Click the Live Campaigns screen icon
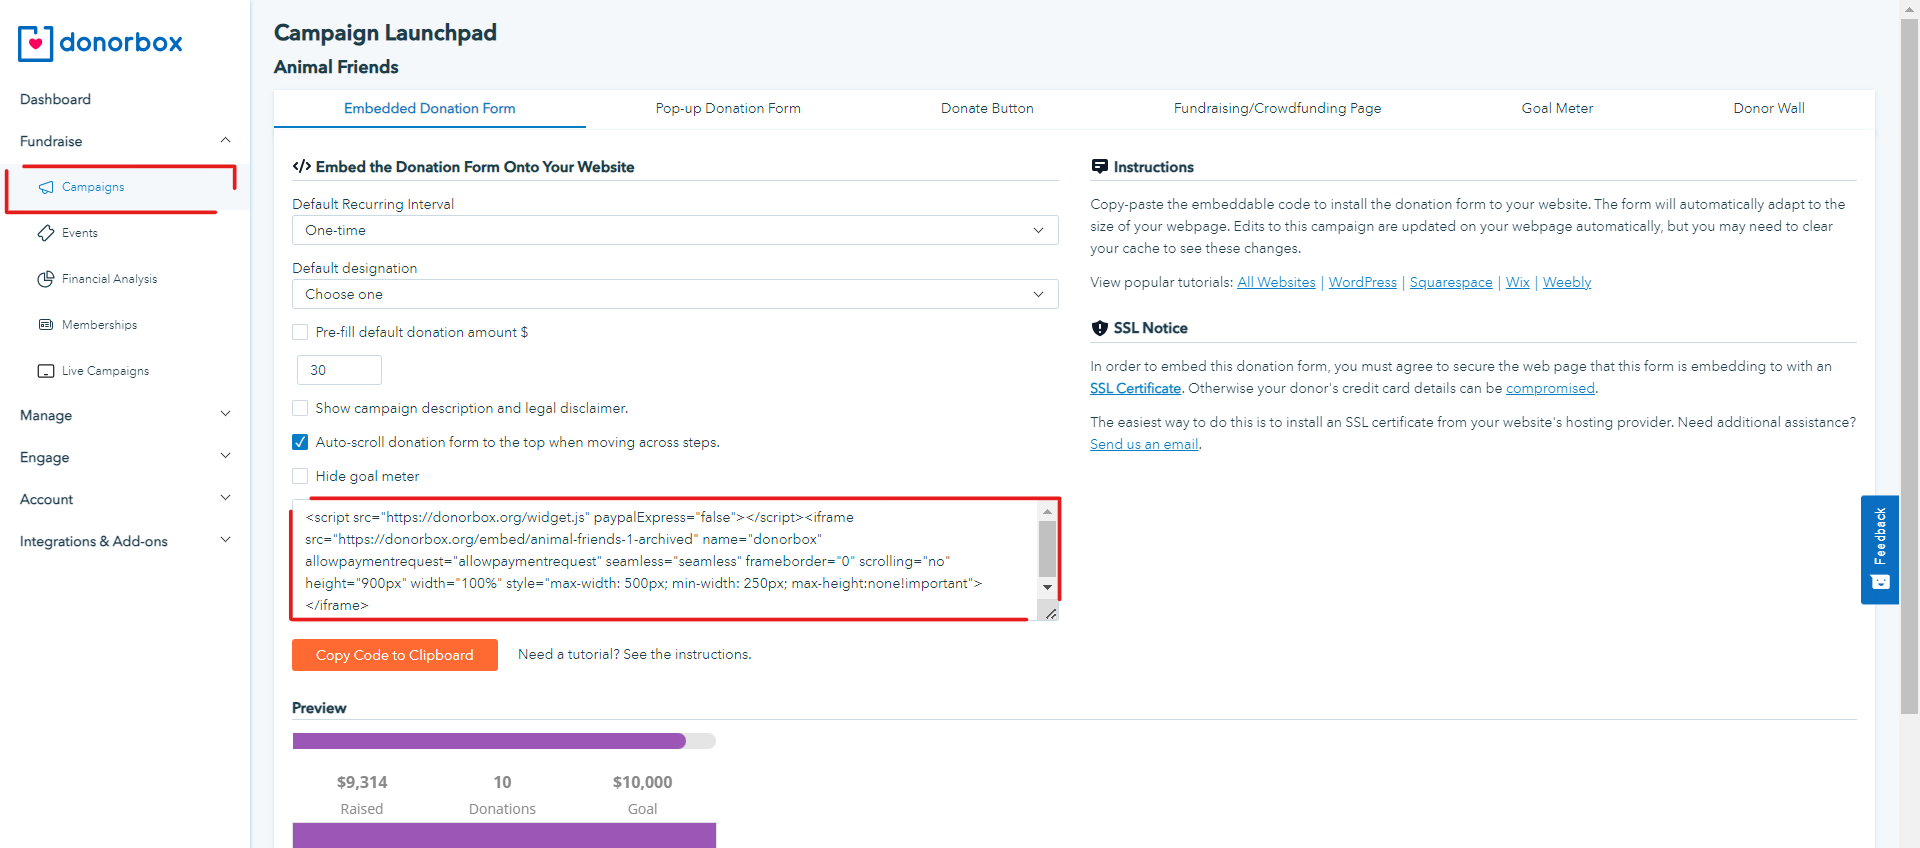Viewport: 1920px width, 848px height. [x=46, y=371]
